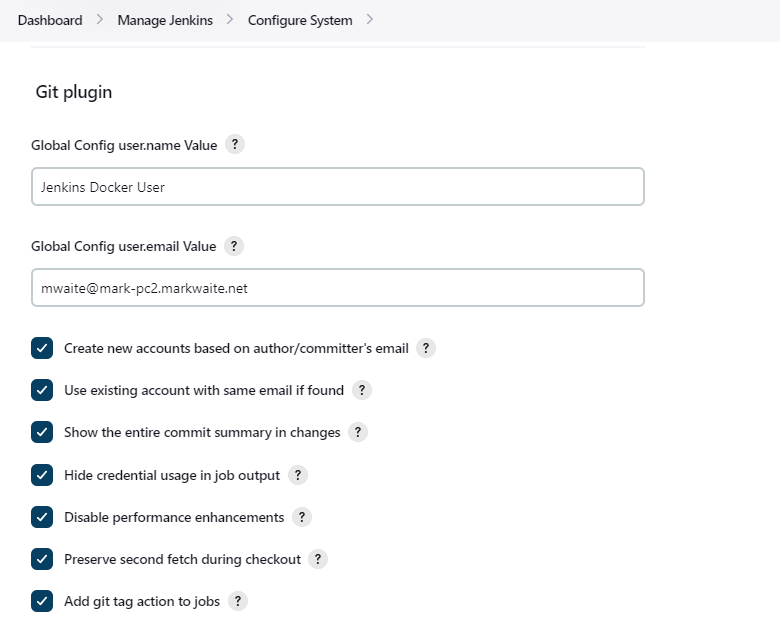Image resolution: width=780 pixels, height=624 pixels.
Task: Click the user.email input field
Action: (338, 288)
